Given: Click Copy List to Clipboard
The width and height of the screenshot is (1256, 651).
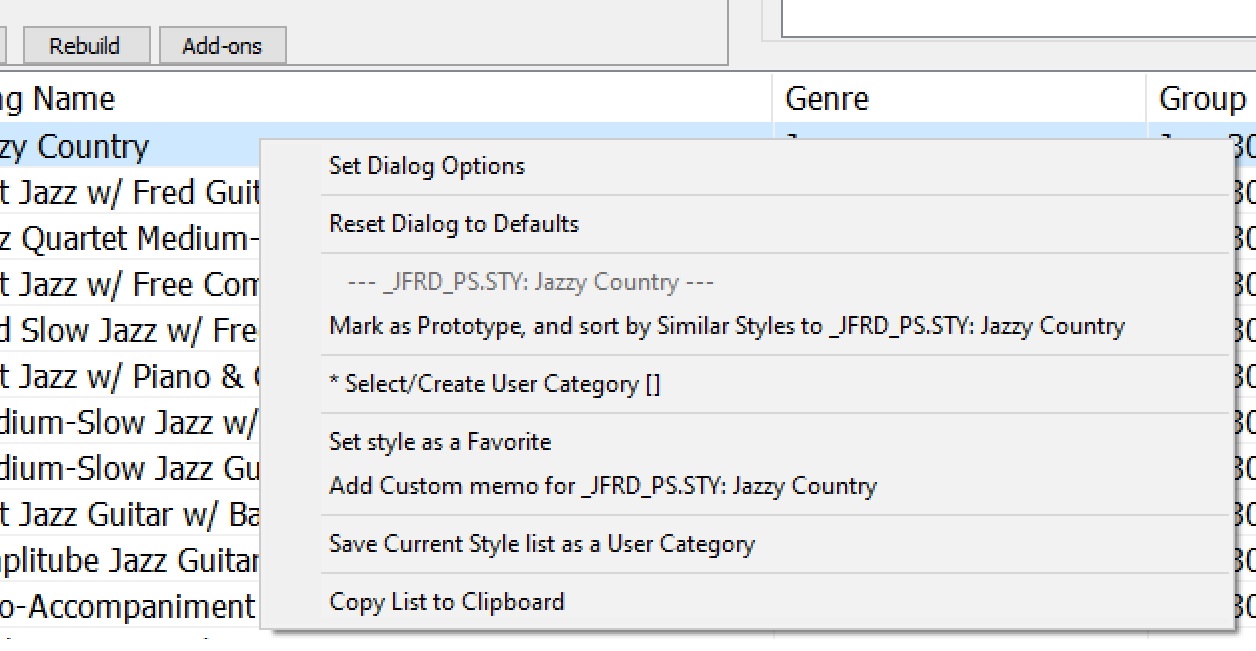Looking at the screenshot, I should pyautogui.click(x=447, y=602).
